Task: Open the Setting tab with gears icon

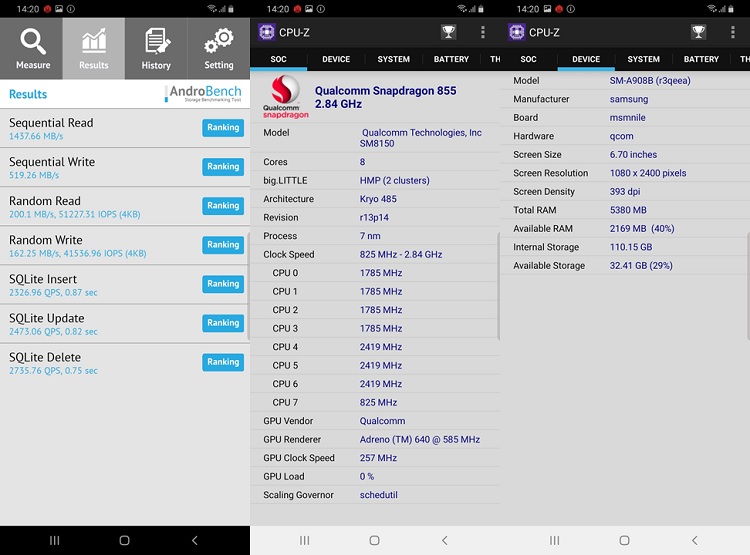Action: pos(219,49)
